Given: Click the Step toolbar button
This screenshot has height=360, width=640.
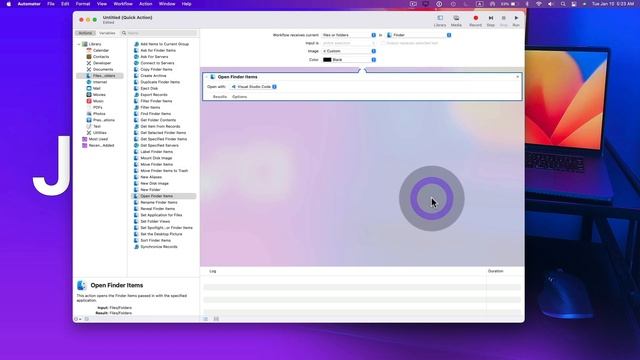Looking at the screenshot, I should [491, 21].
